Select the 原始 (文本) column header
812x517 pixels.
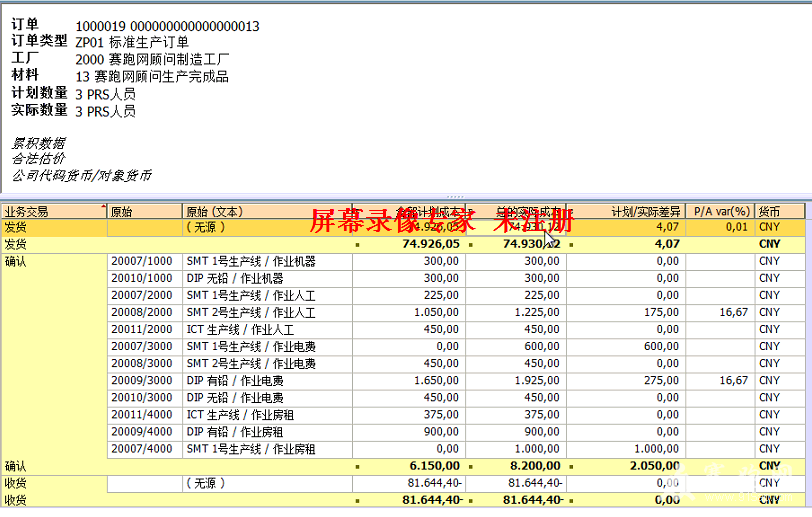point(267,211)
